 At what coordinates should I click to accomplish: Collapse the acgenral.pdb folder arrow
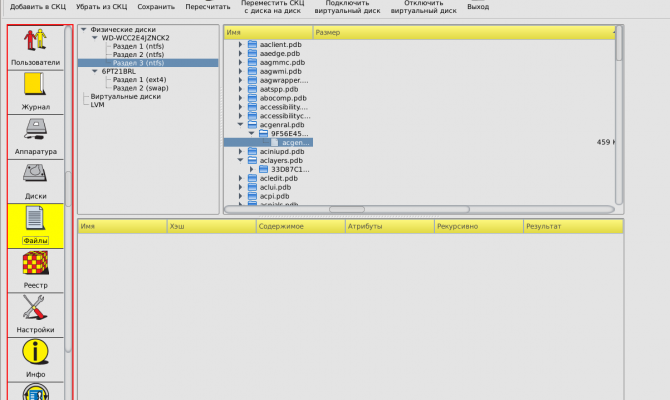tap(241, 125)
